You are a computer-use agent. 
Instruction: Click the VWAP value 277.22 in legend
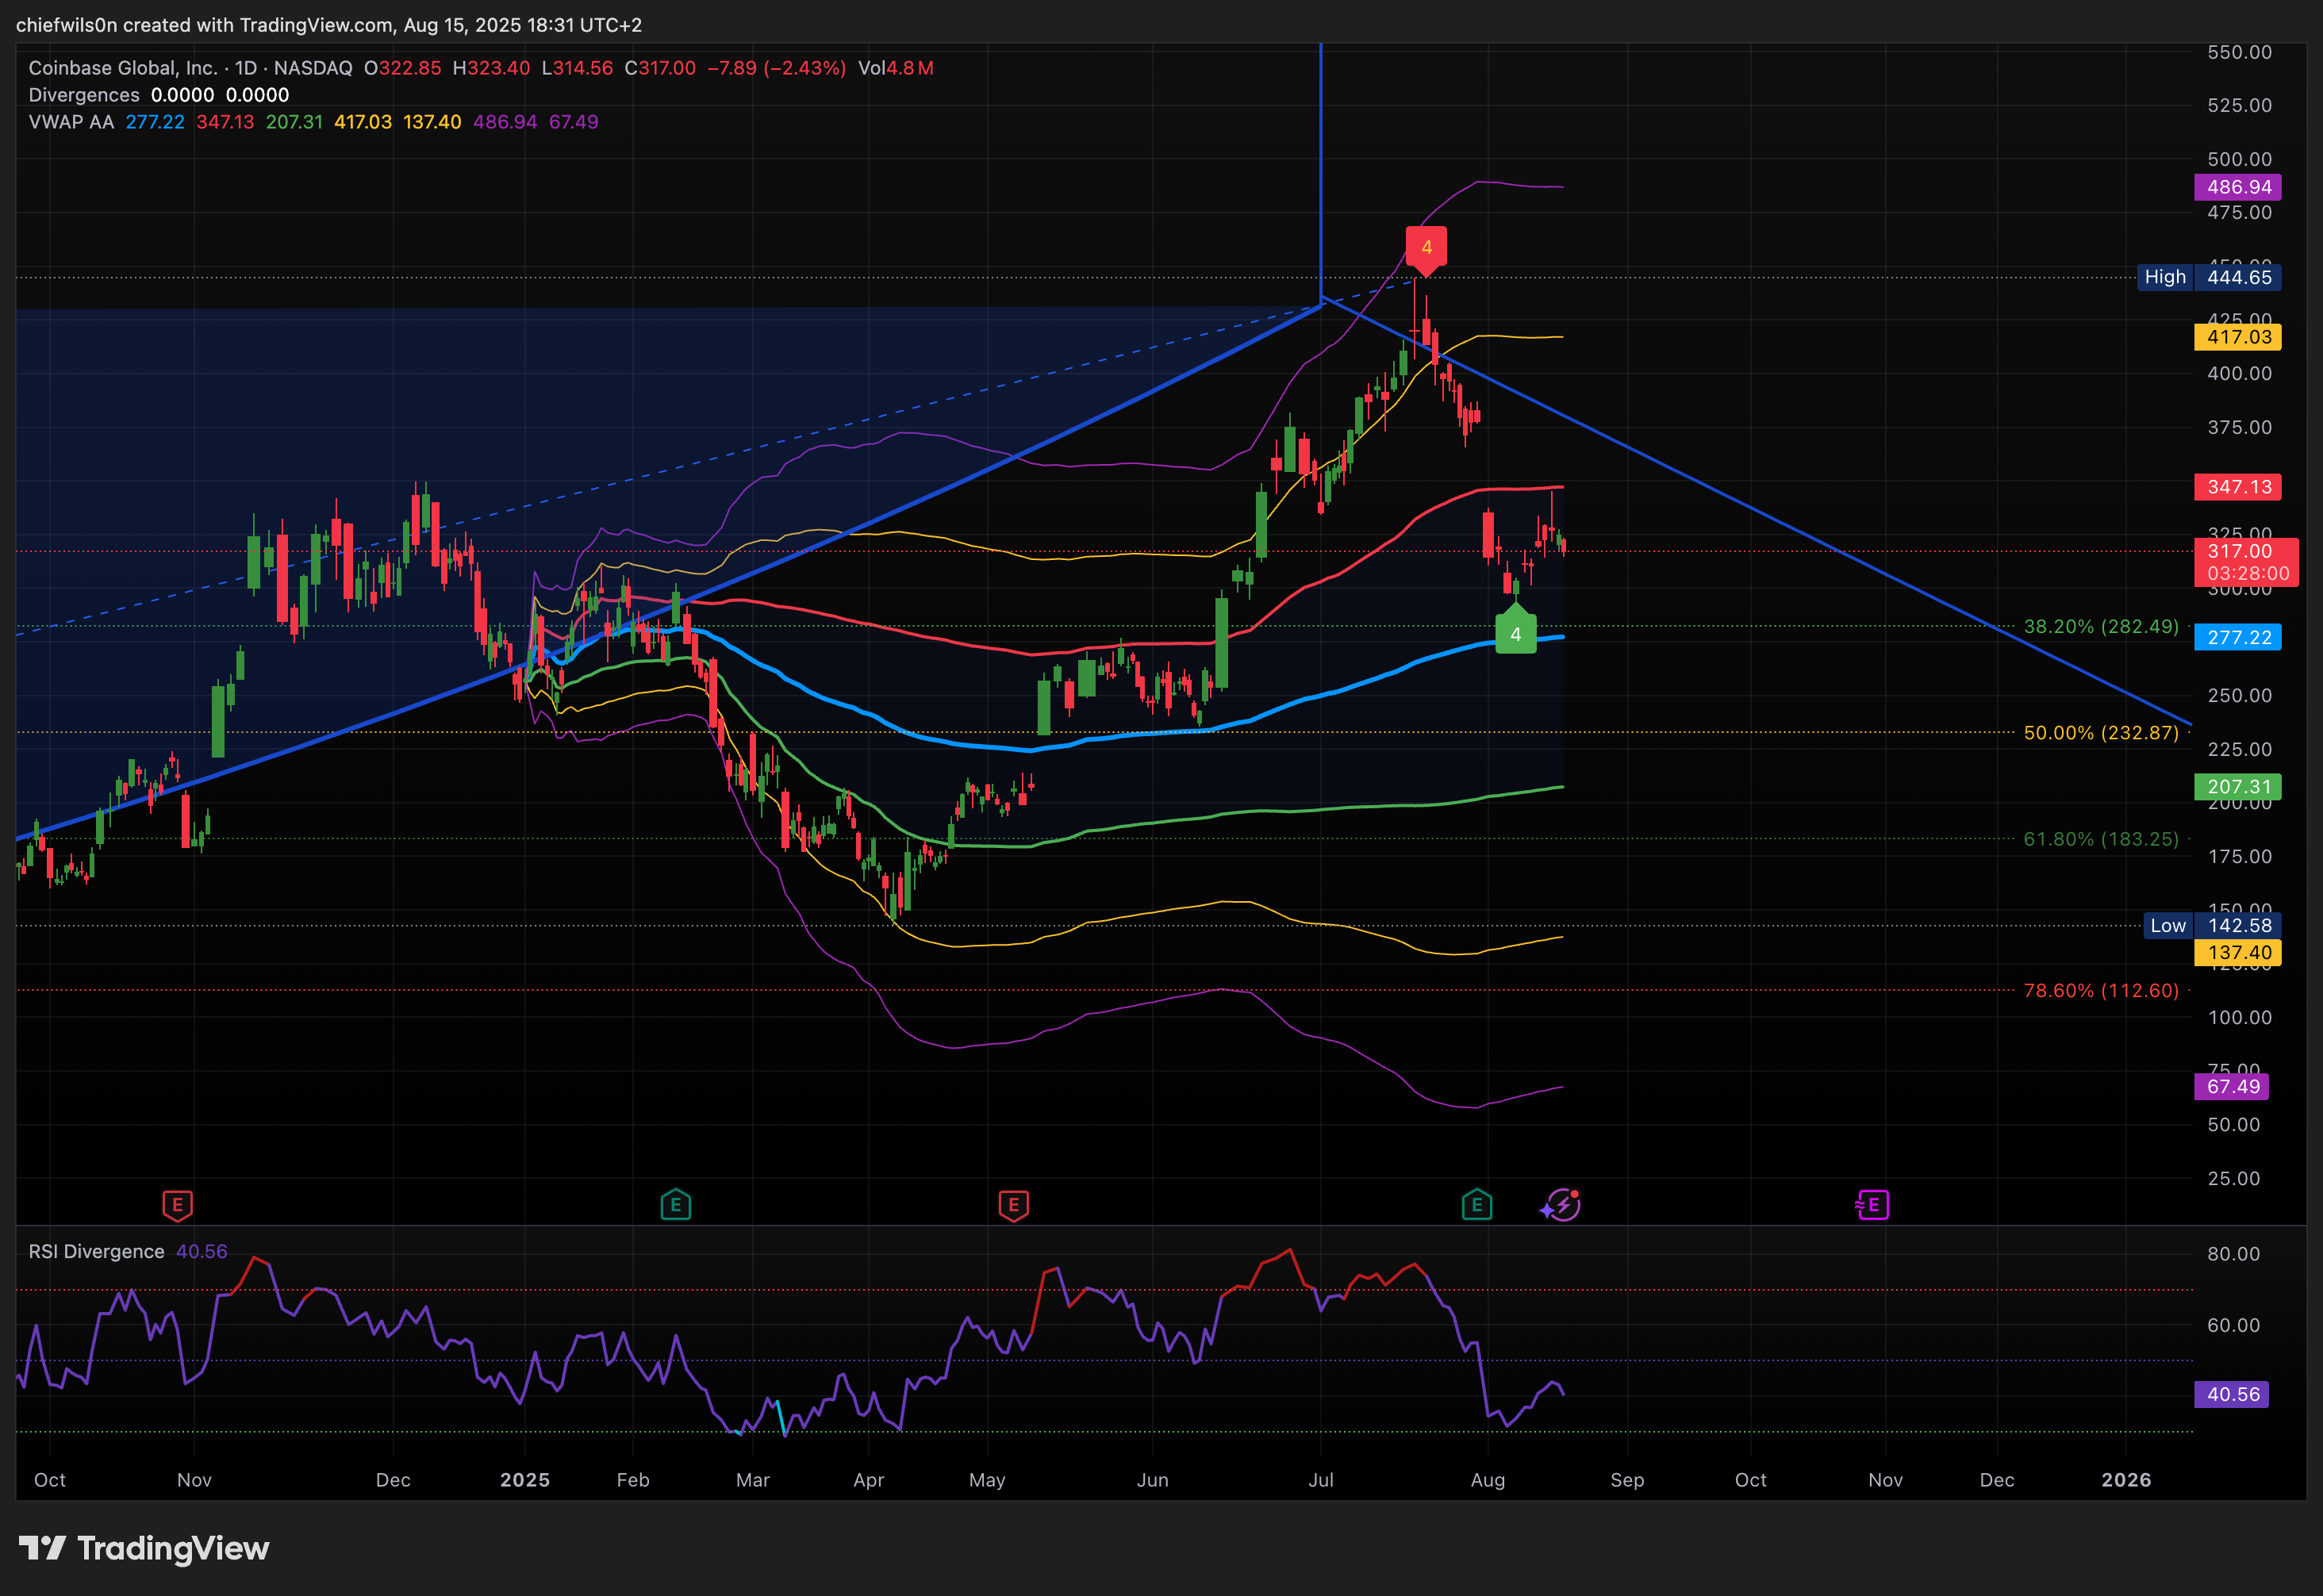[x=155, y=122]
